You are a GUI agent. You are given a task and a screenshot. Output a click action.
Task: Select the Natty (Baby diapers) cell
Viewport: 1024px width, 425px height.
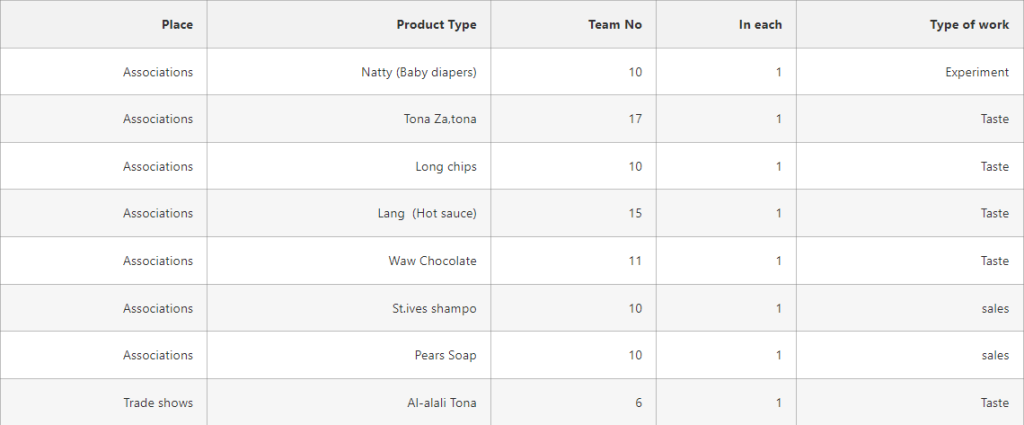pyautogui.click(x=349, y=72)
